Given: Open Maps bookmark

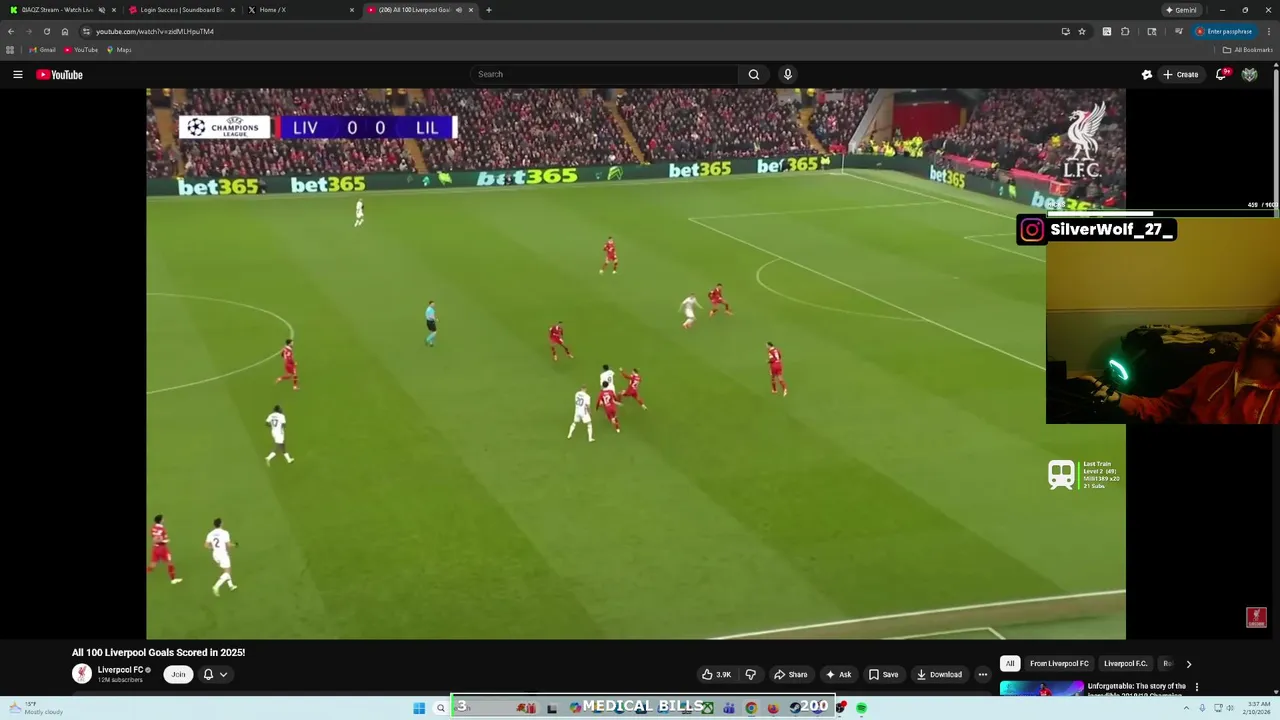Looking at the screenshot, I should pos(119,50).
